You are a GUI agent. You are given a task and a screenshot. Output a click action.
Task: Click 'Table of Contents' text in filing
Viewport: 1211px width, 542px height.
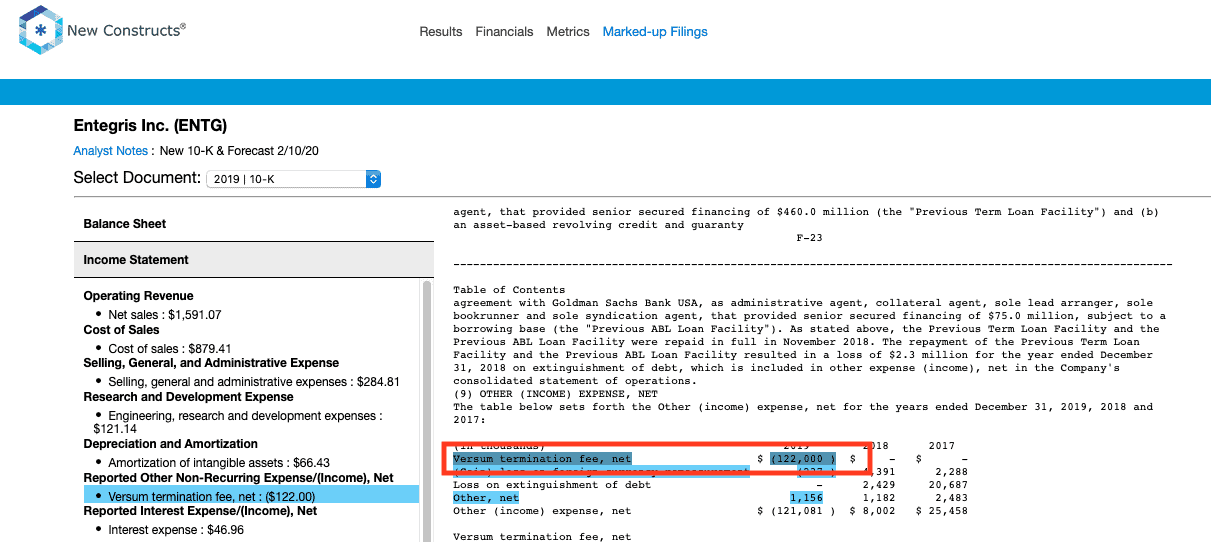pyautogui.click(x=509, y=290)
